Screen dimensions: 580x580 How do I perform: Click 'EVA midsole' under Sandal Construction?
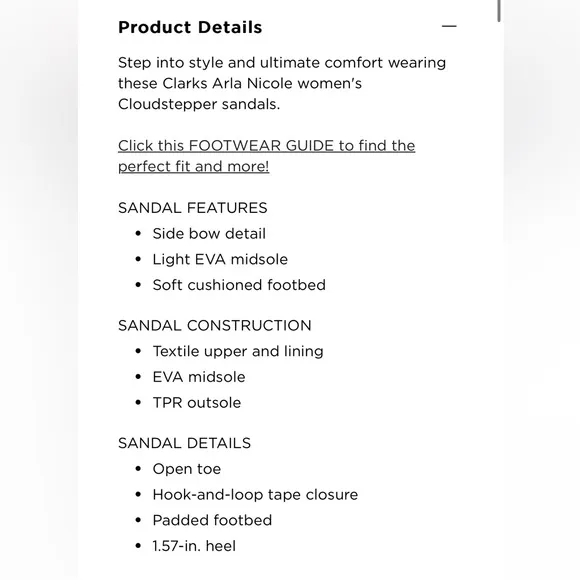tap(199, 377)
